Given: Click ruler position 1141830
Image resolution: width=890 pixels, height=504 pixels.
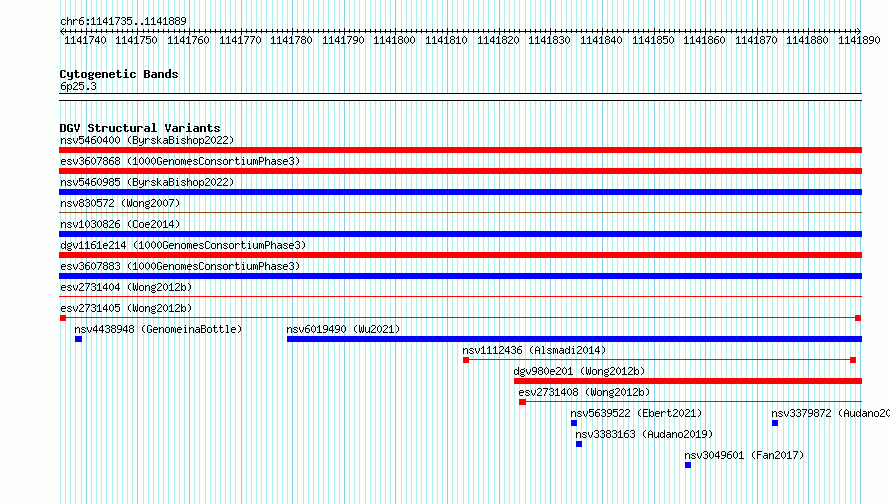Looking at the screenshot, I should pos(549,40).
